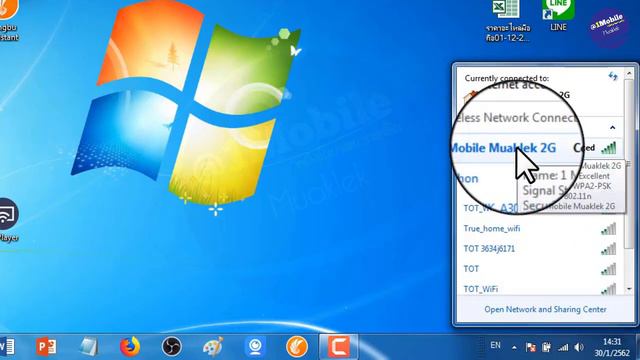Open the orange swirl app on taskbar

pos(297,347)
